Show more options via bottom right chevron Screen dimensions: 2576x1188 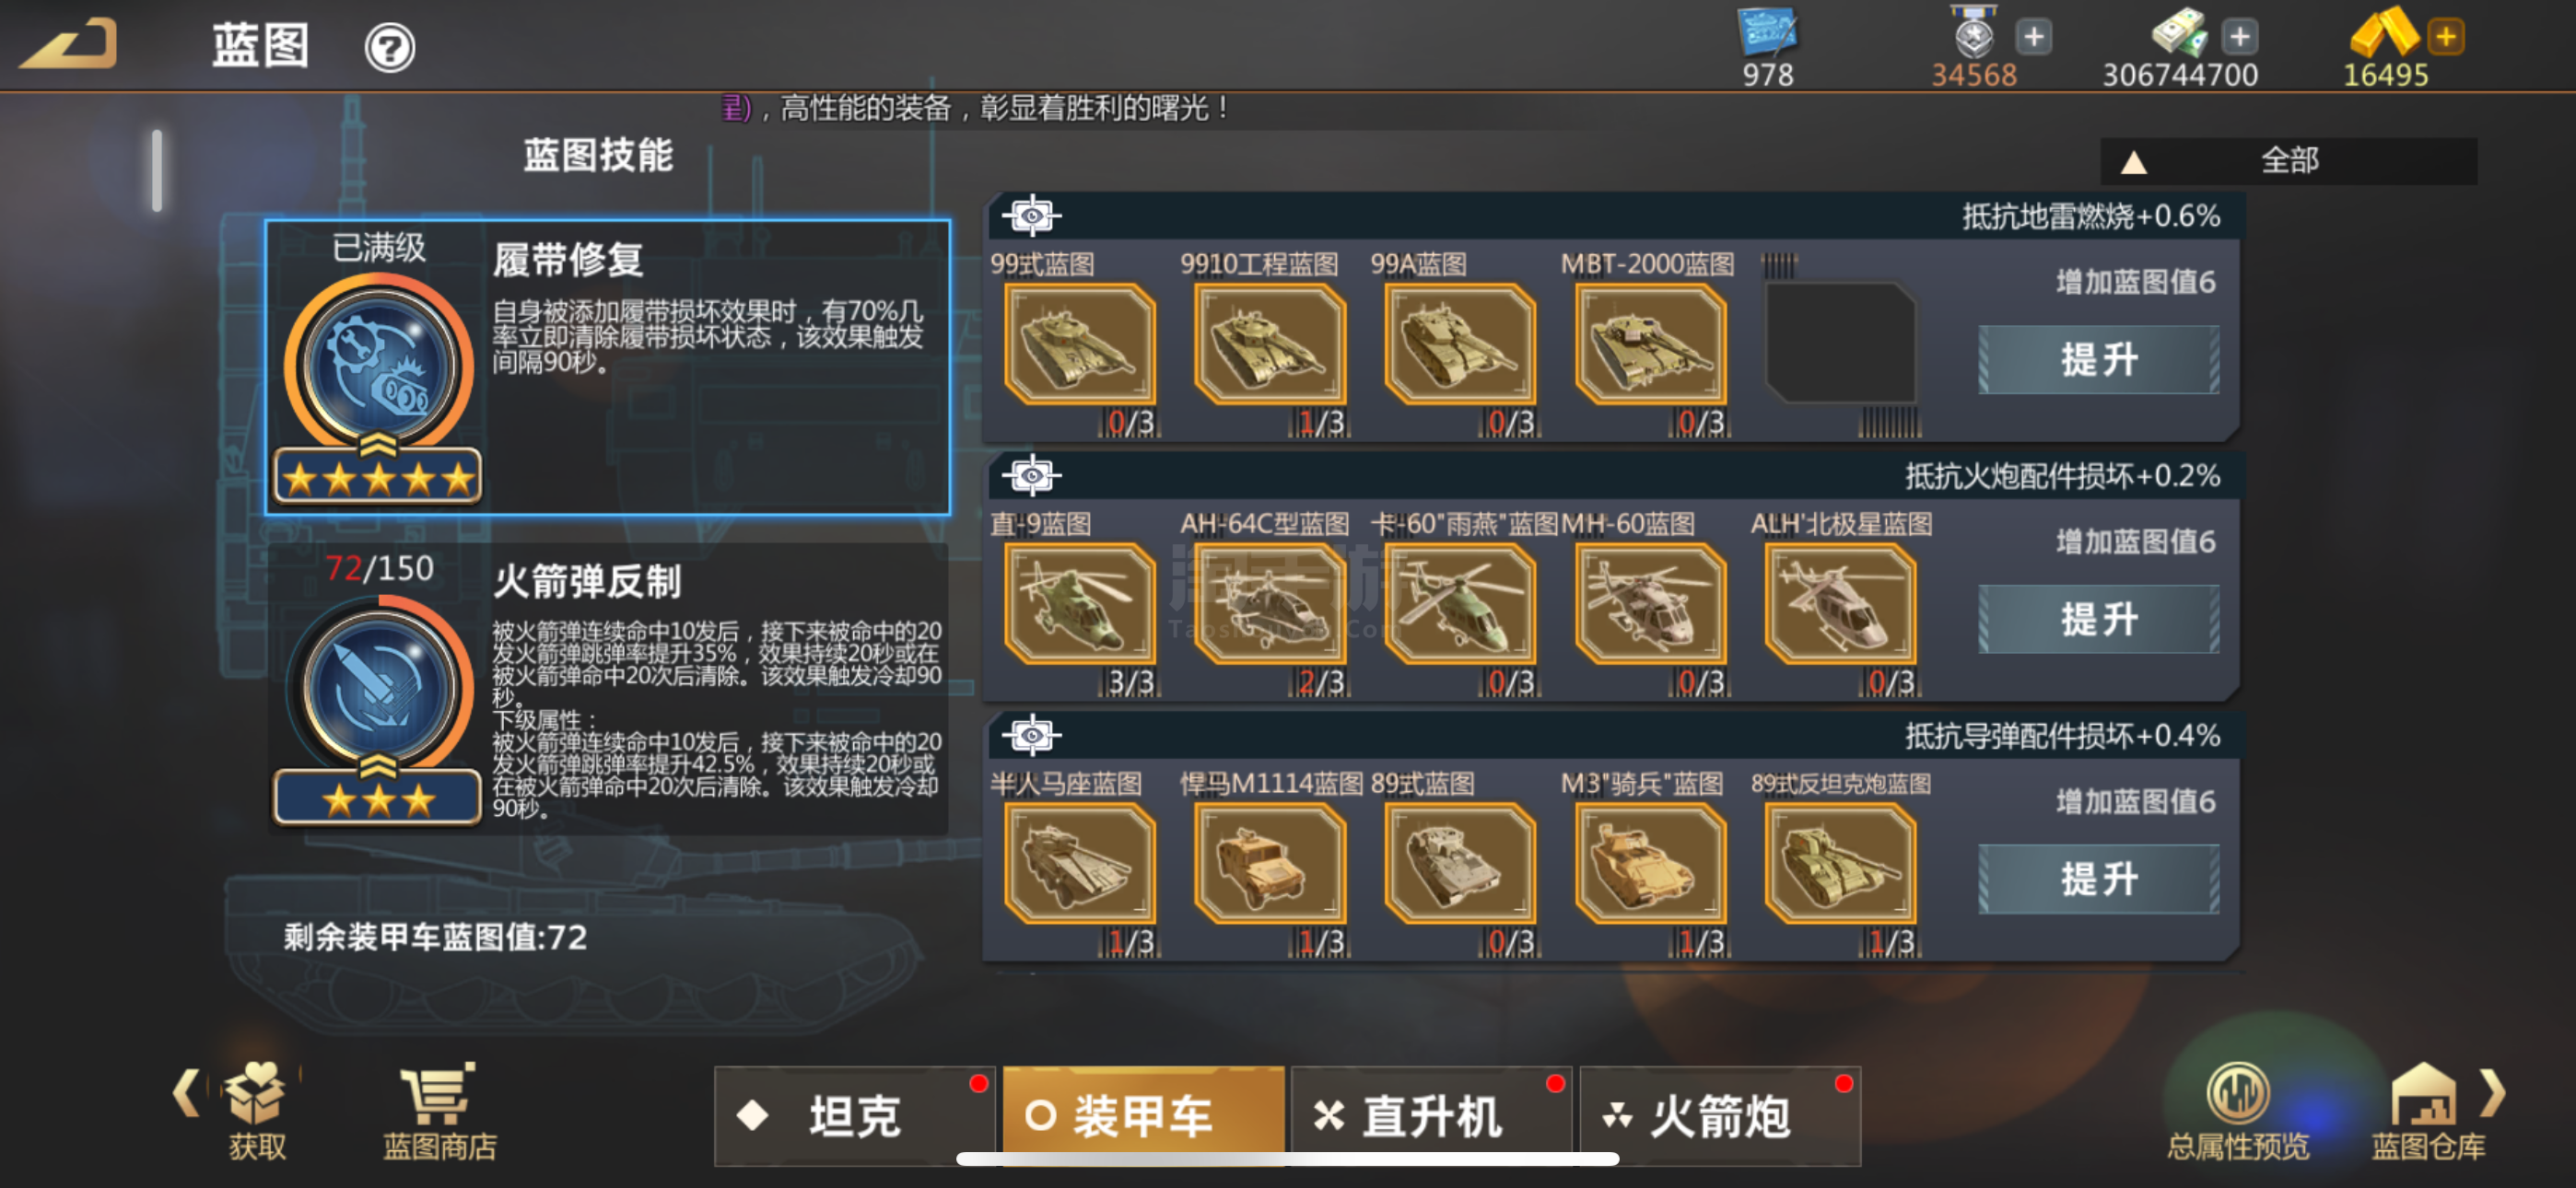click(x=2492, y=1092)
